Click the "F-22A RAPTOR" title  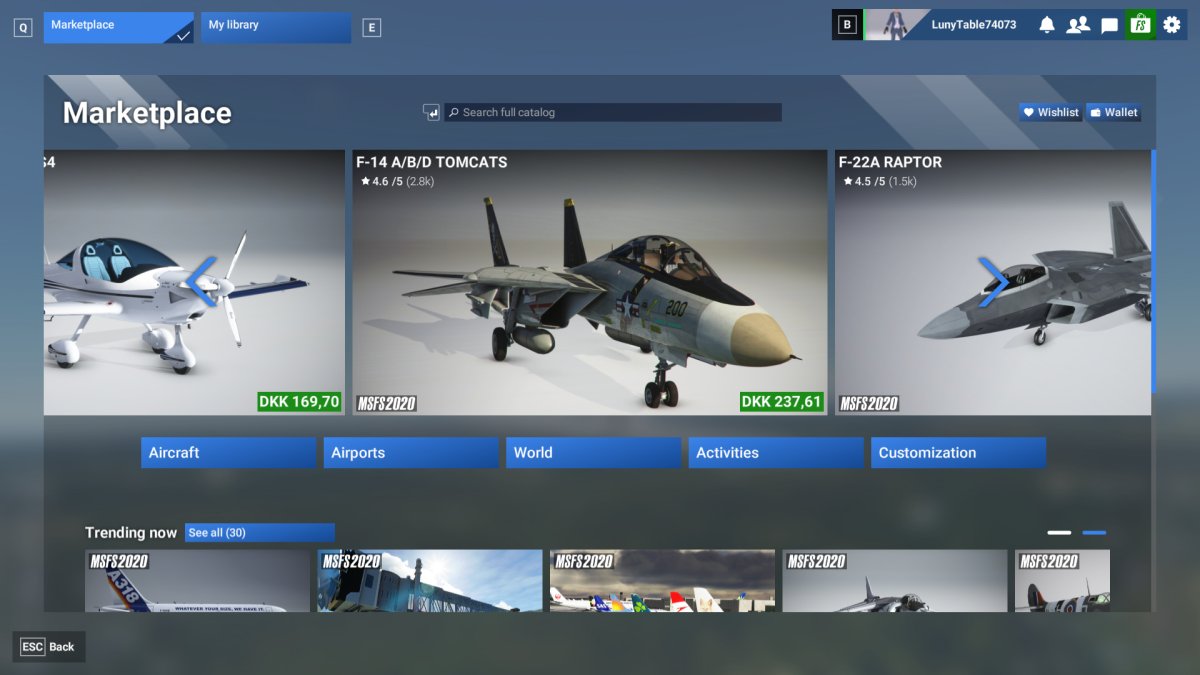[890, 162]
